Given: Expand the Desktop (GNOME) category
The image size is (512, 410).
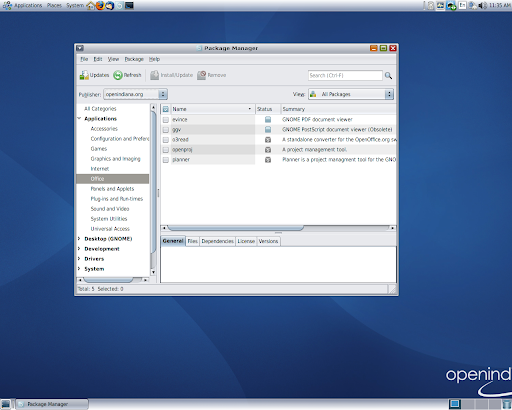Looking at the screenshot, I should click(x=79, y=239).
